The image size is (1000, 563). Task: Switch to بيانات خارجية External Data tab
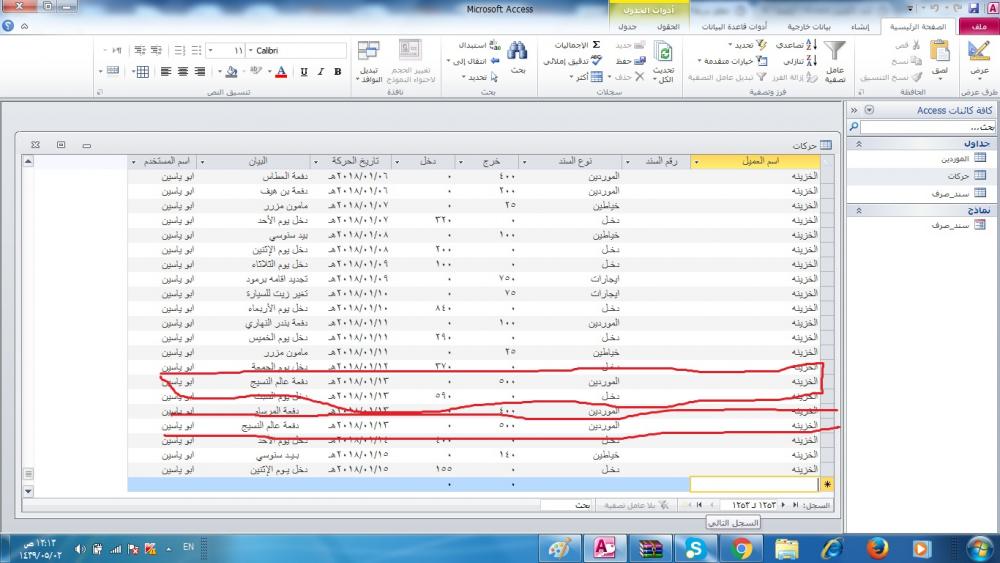[x=808, y=27]
